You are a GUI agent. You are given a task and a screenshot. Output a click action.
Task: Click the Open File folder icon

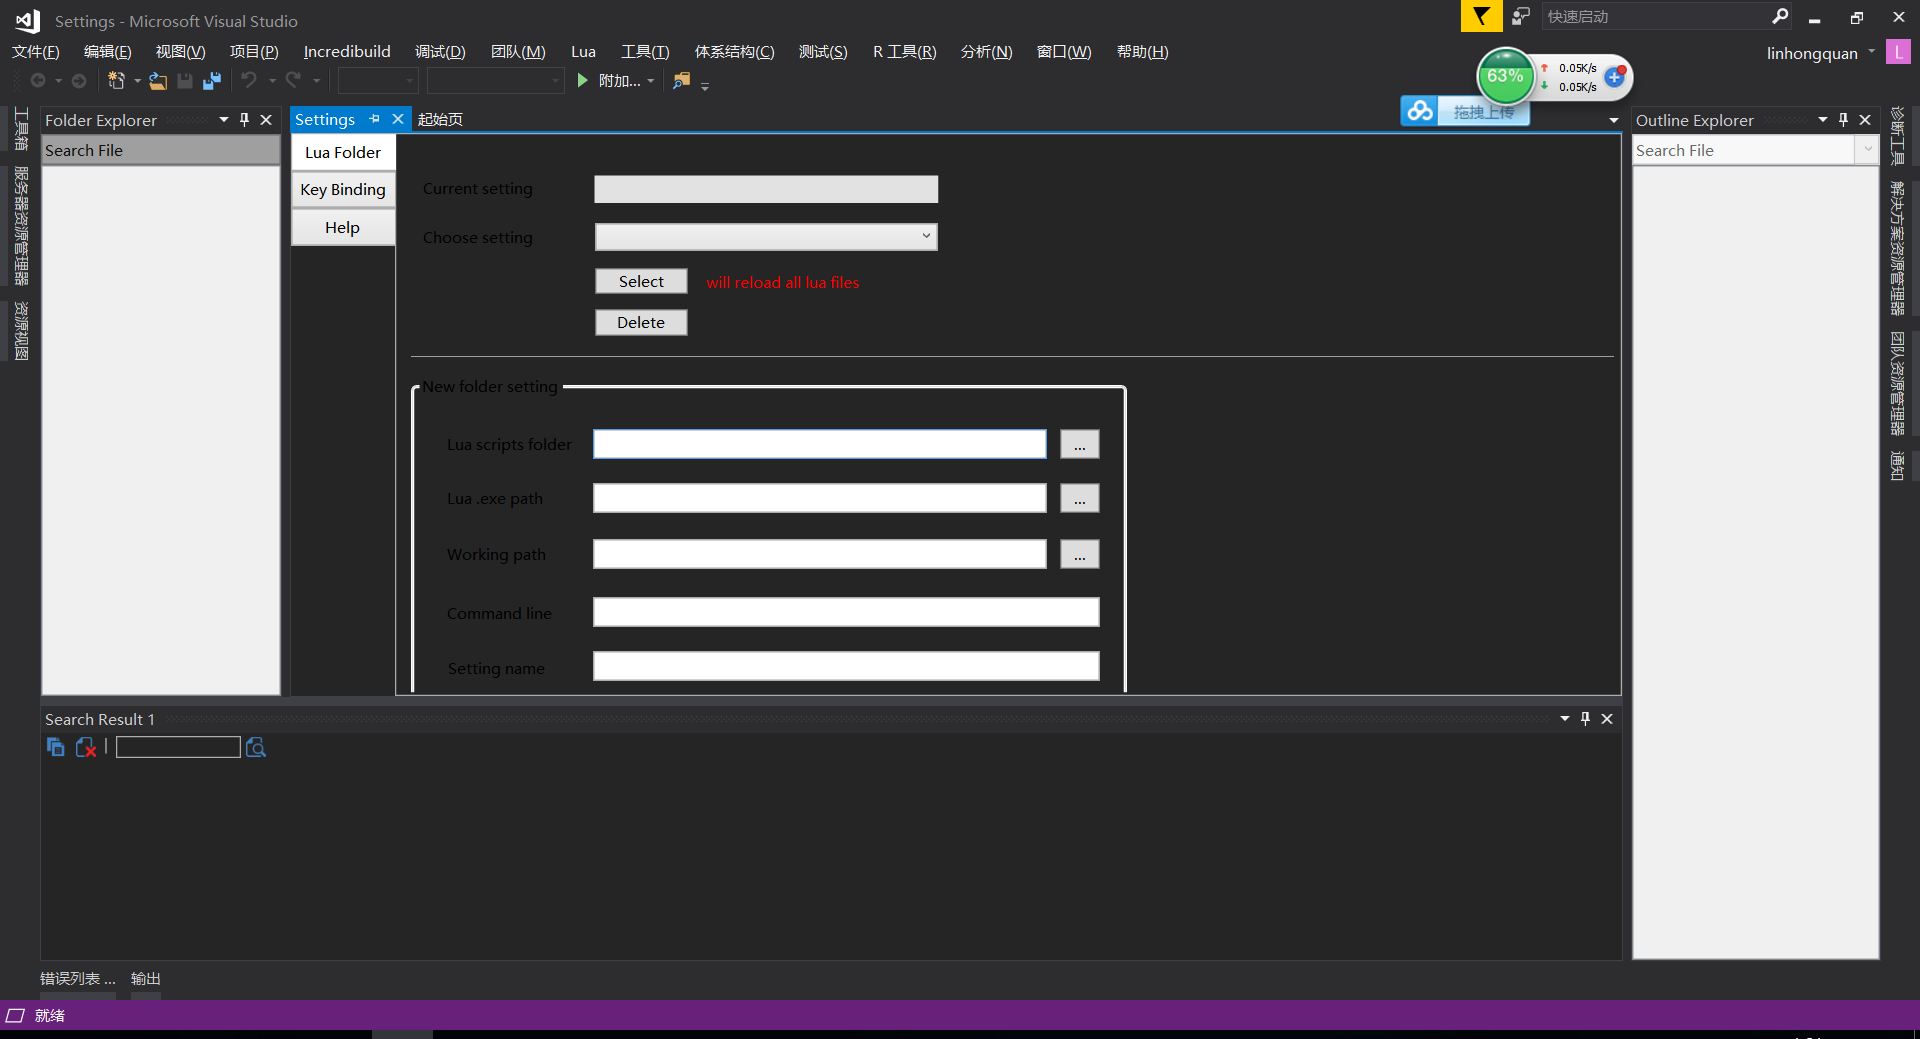pyautogui.click(x=158, y=81)
